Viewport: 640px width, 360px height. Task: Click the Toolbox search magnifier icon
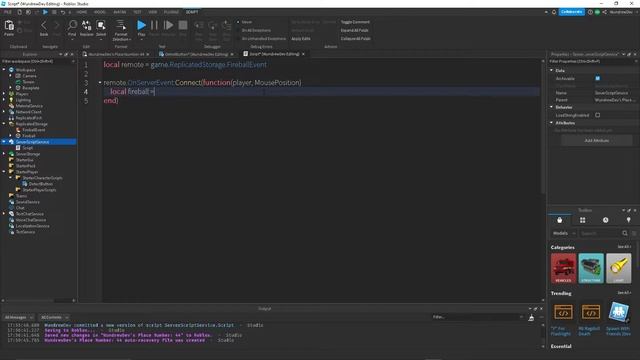[x=625, y=233]
